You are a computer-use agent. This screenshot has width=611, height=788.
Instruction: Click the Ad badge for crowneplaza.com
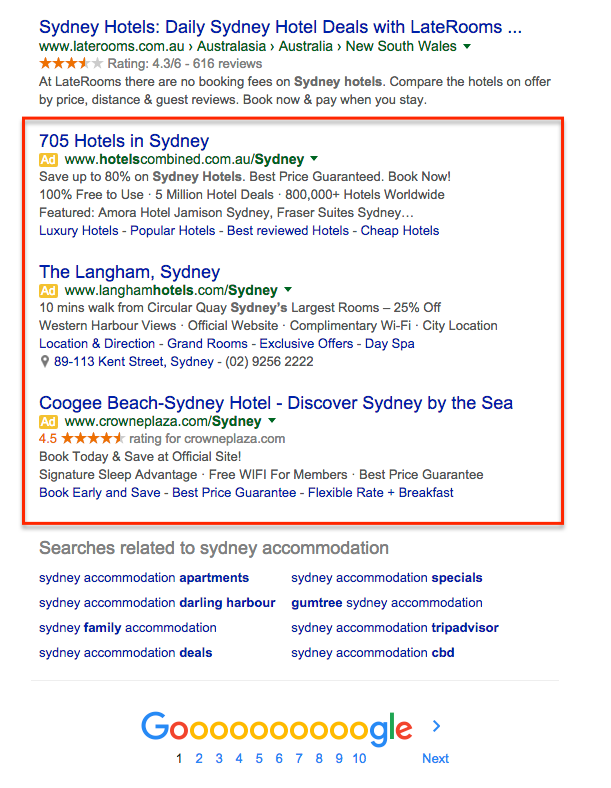49,421
